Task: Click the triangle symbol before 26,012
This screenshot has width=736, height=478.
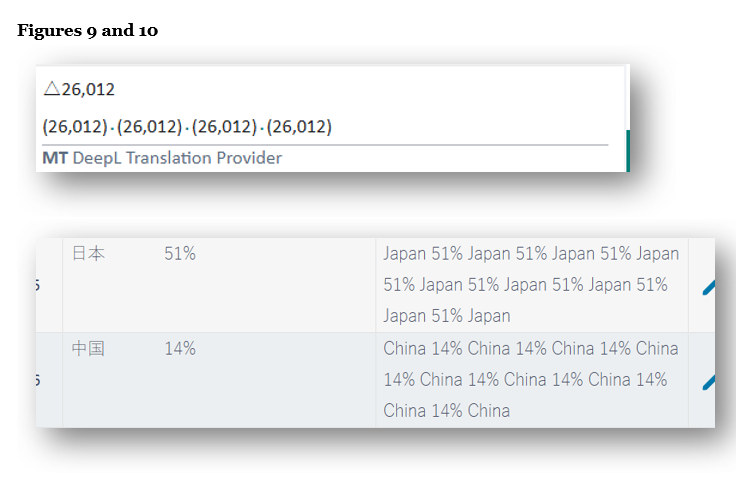Action: tap(51, 90)
